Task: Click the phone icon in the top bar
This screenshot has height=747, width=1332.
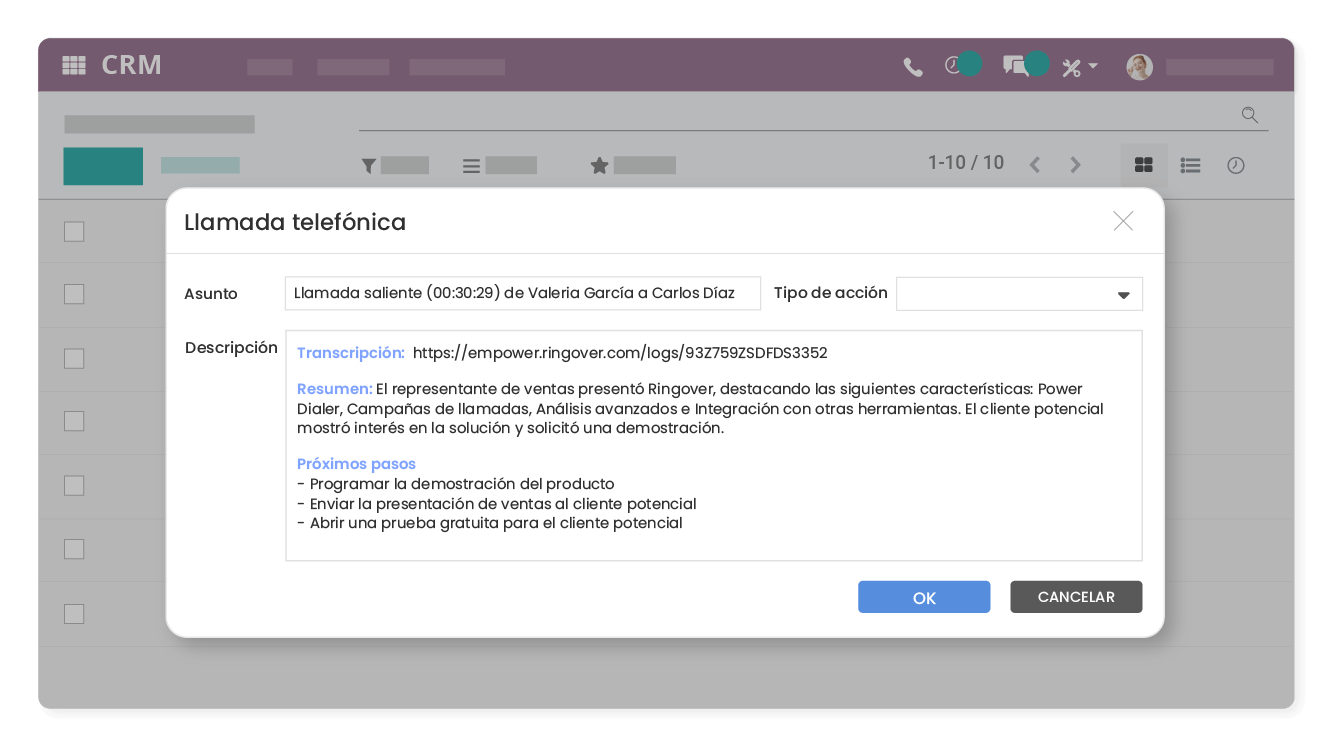Action: (x=912, y=66)
